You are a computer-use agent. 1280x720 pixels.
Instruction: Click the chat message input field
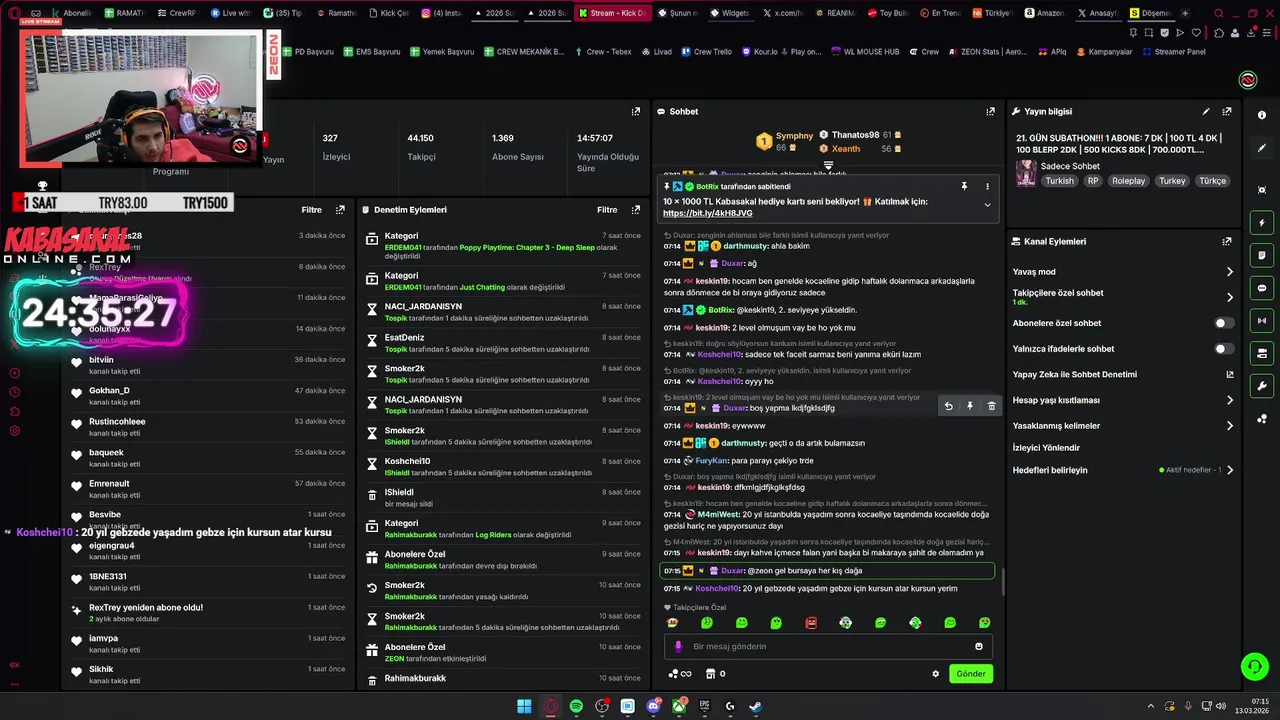[829, 647]
